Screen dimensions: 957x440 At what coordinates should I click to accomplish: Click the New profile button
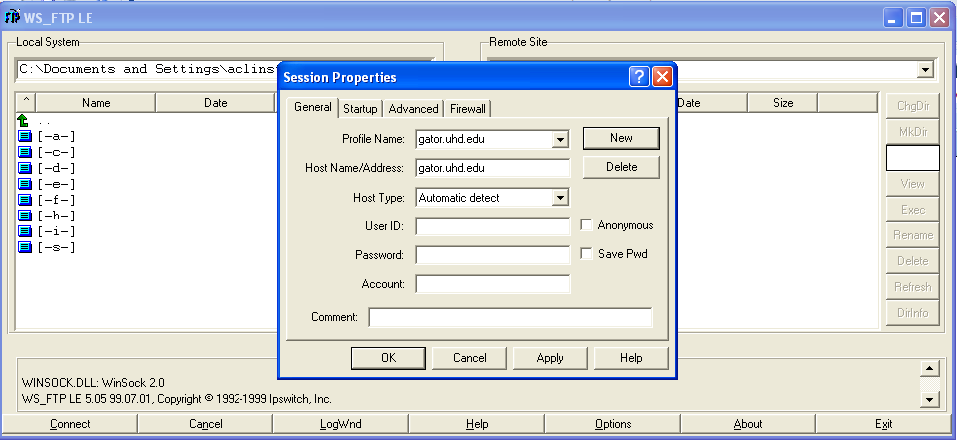tap(621, 138)
